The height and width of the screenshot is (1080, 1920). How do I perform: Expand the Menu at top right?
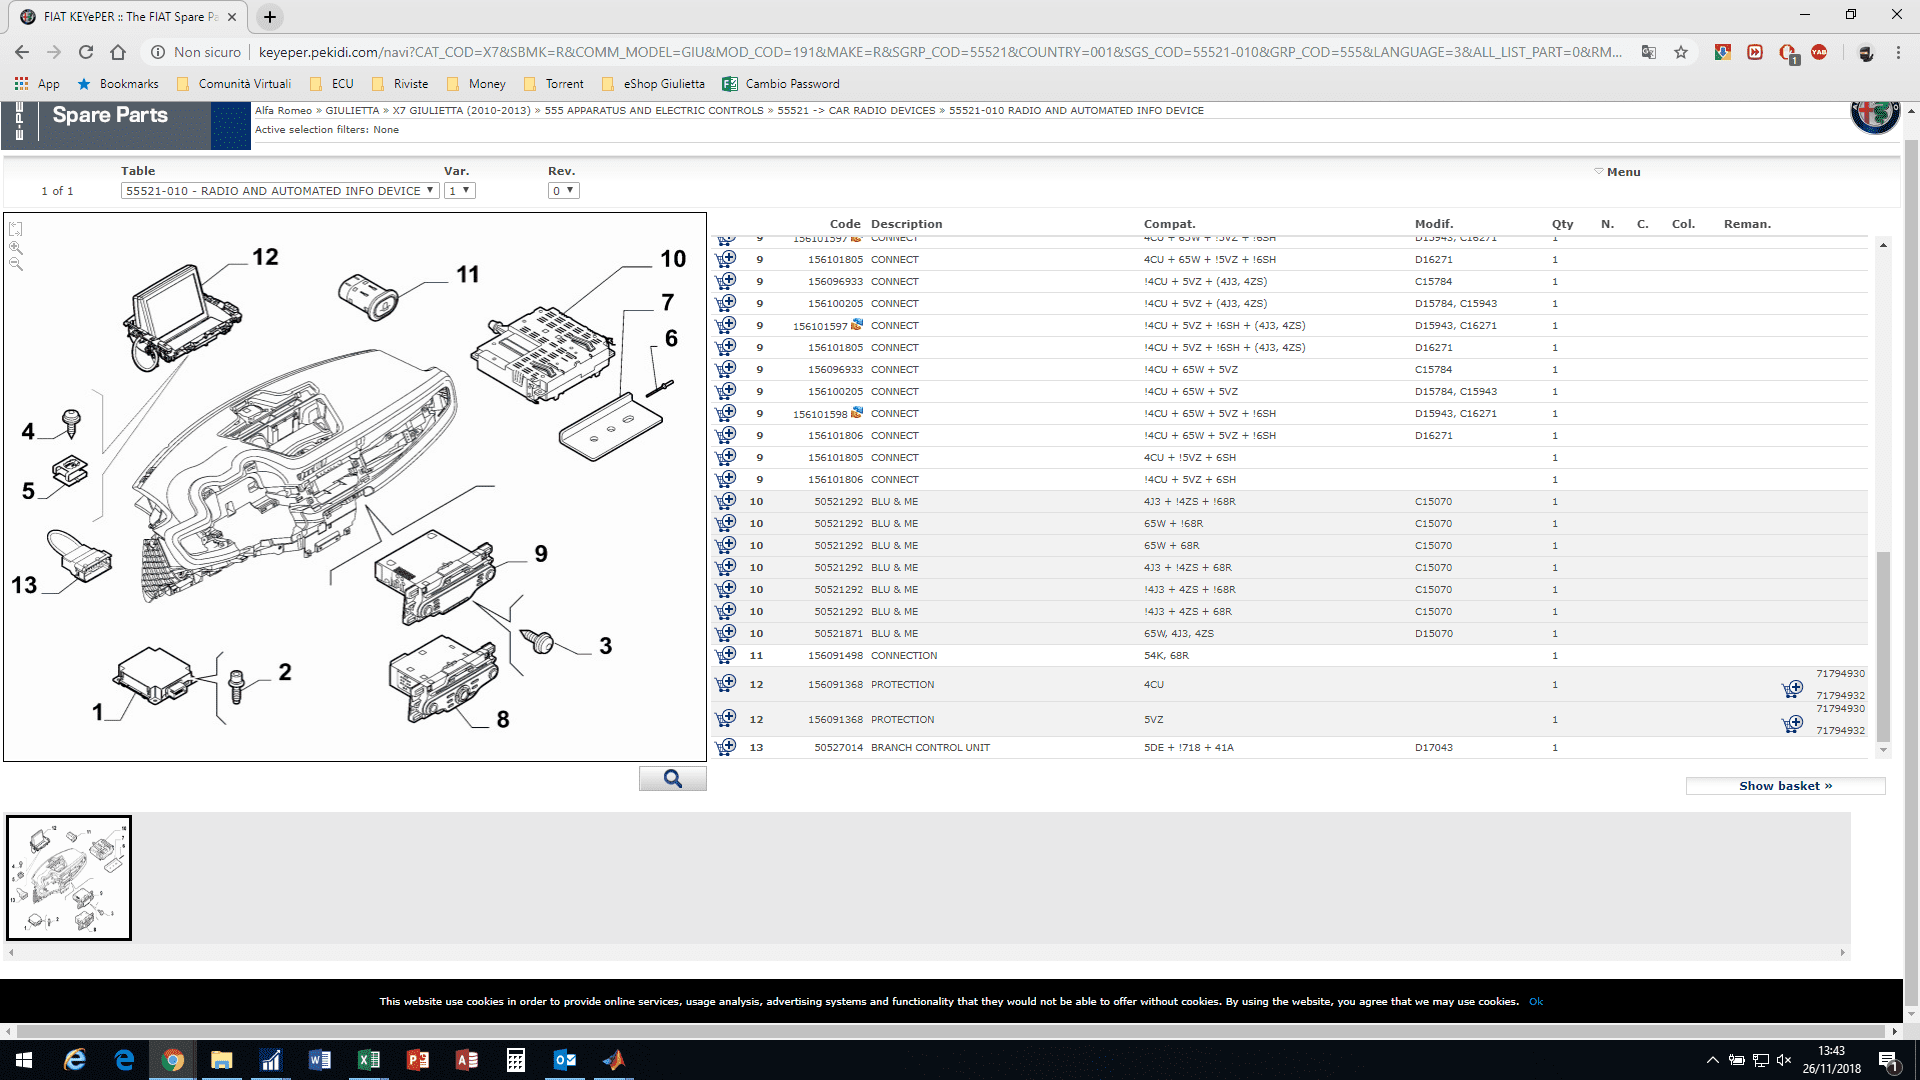click(x=1617, y=172)
